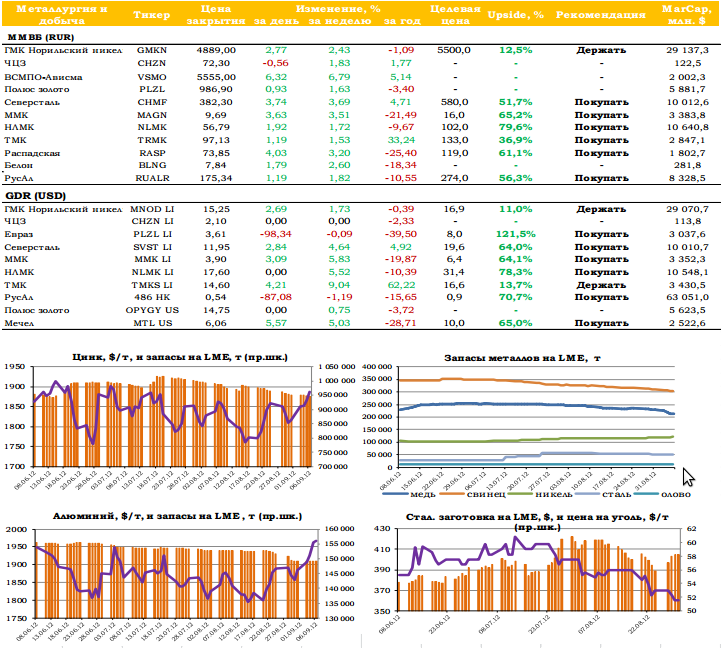Select 'Покупать' in the Мечел row

point(601,323)
